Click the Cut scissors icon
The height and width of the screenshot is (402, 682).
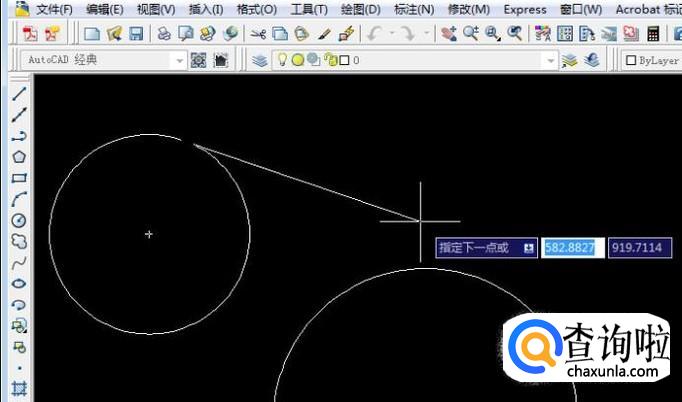pos(258,34)
